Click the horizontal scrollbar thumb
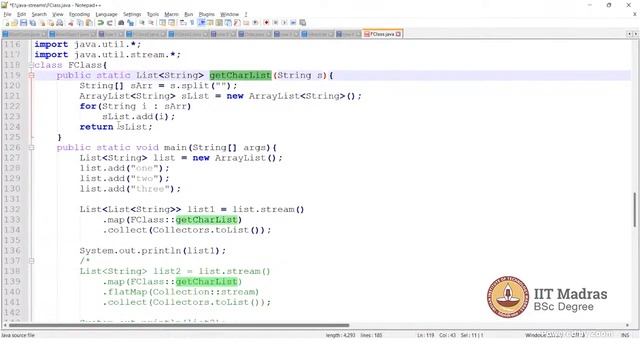 (179, 325)
